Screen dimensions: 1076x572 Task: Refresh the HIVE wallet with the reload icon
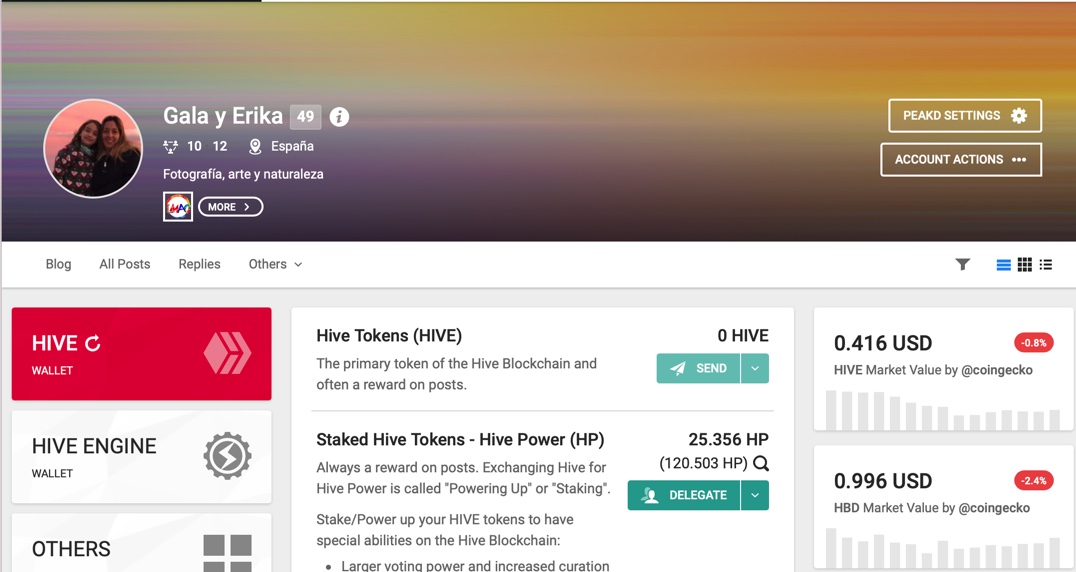(x=93, y=343)
